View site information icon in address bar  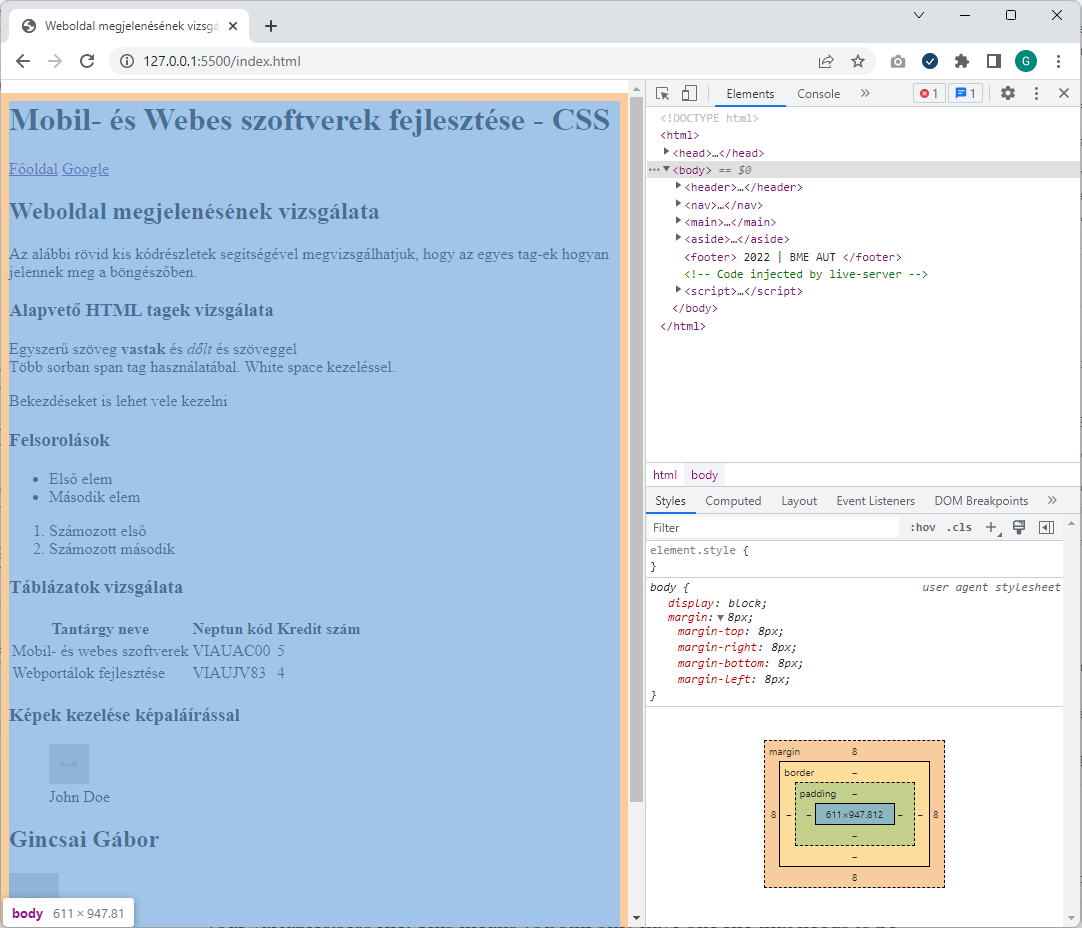127,61
